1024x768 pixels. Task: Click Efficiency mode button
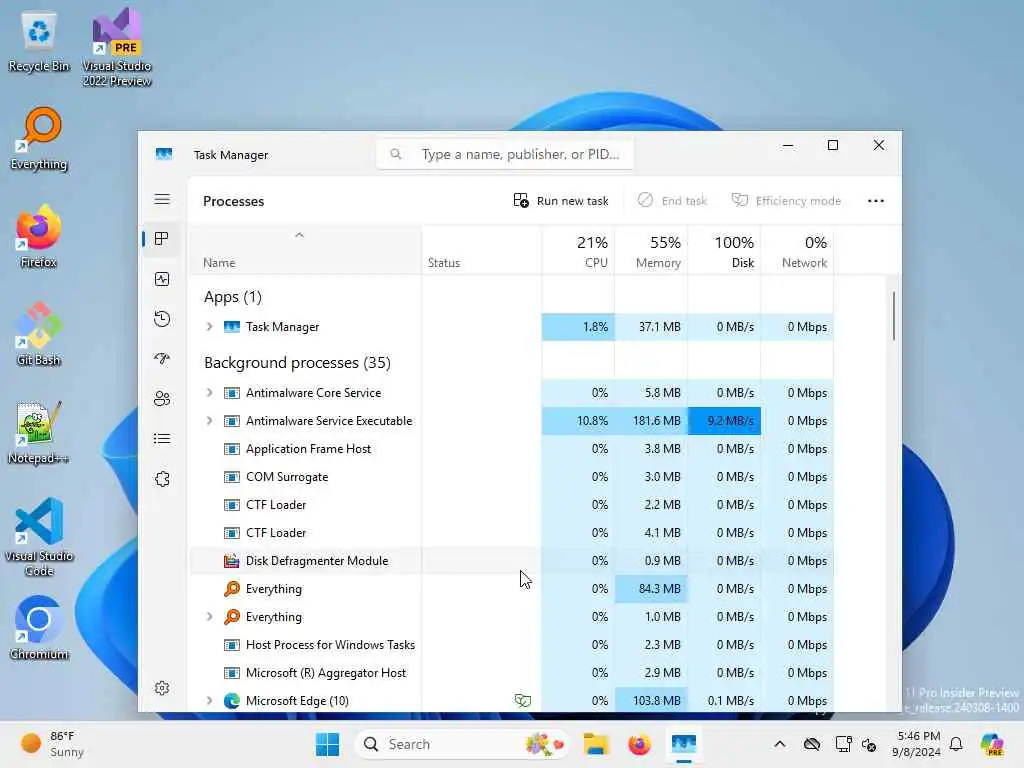[x=786, y=200]
